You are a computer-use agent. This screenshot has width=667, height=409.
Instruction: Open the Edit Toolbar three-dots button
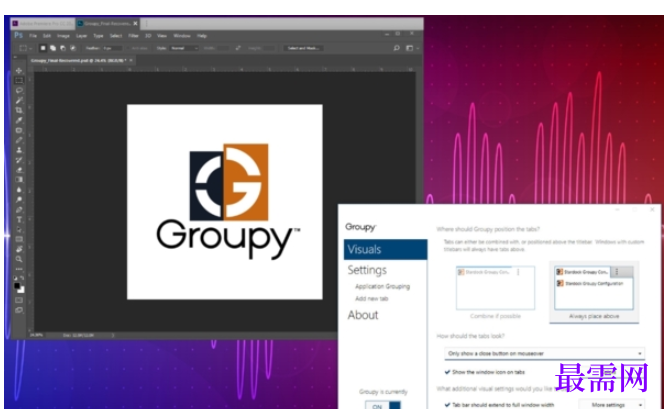click(x=19, y=269)
